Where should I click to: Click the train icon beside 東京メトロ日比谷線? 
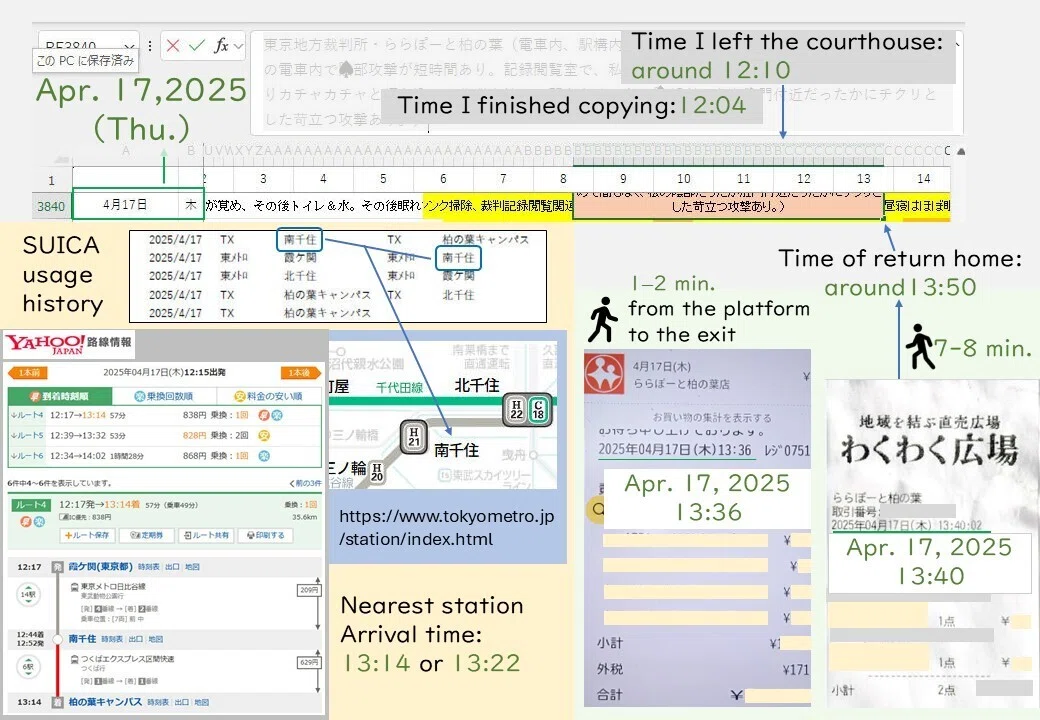coord(74,587)
